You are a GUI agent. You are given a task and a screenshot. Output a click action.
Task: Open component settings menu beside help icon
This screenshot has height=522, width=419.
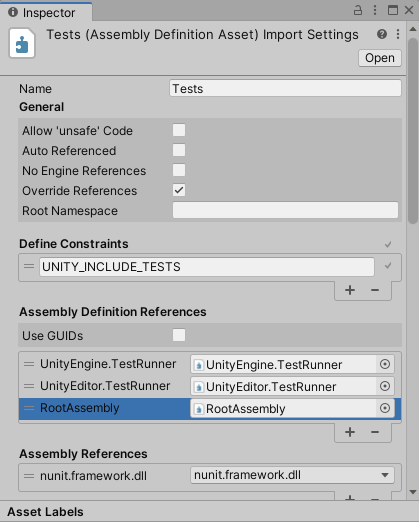(x=398, y=34)
